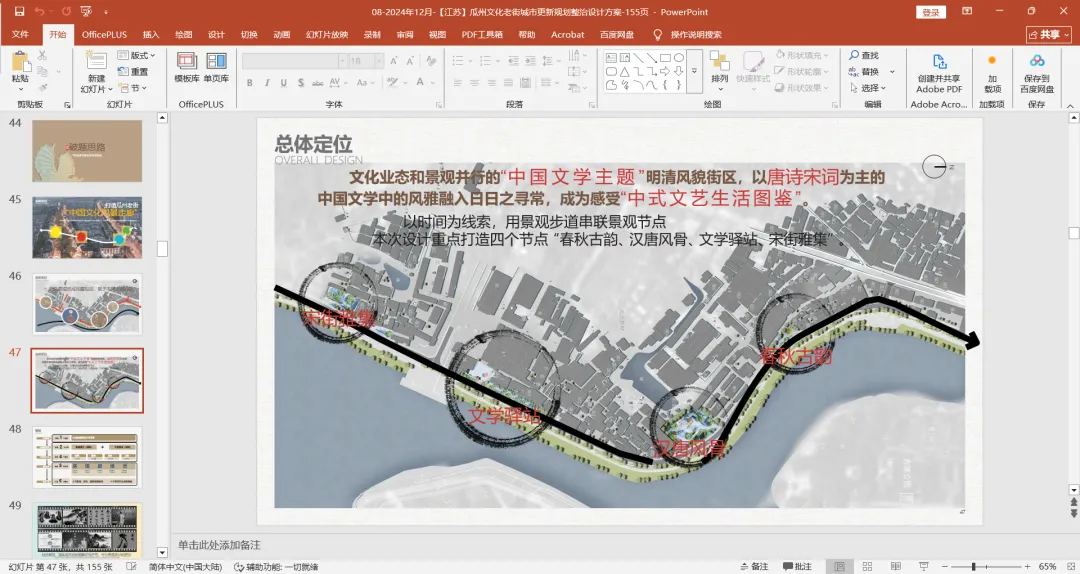This screenshot has height=574, width=1080.
Task: Click the notes pane '单击此处添加备注'
Action: (219, 545)
